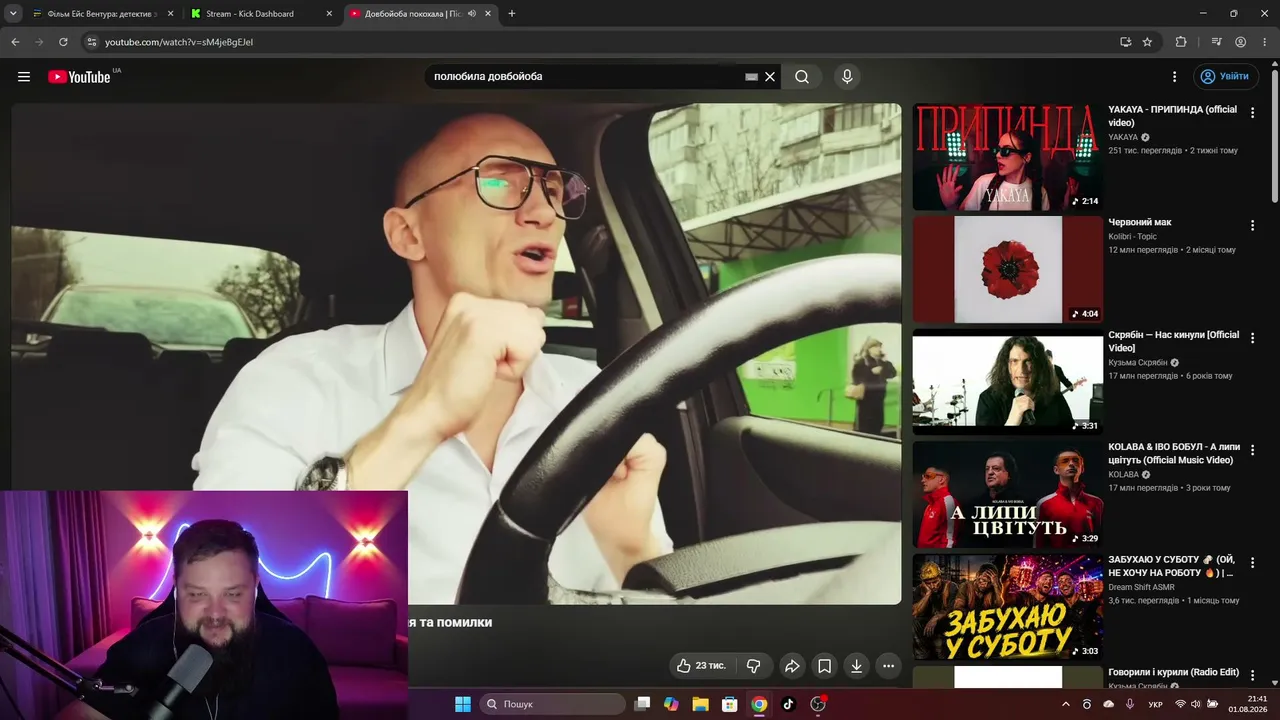
Task: Play А ЛИПИ ЦВІТУТЬ thumbnail
Action: click(x=1007, y=495)
